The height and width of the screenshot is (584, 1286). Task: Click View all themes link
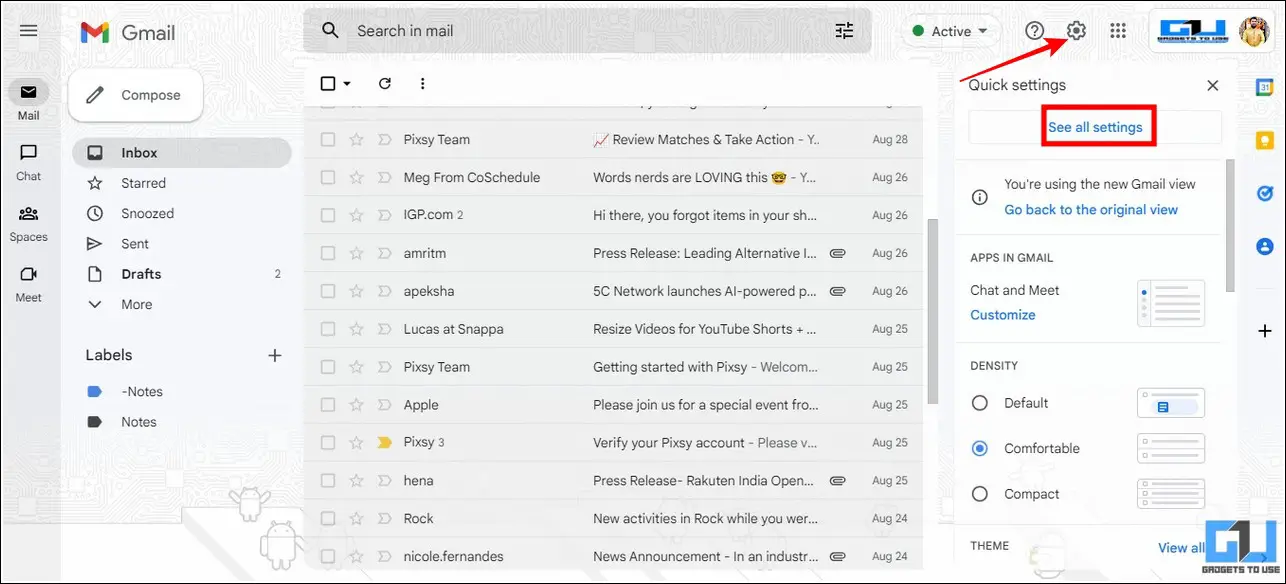(x=1181, y=548)
